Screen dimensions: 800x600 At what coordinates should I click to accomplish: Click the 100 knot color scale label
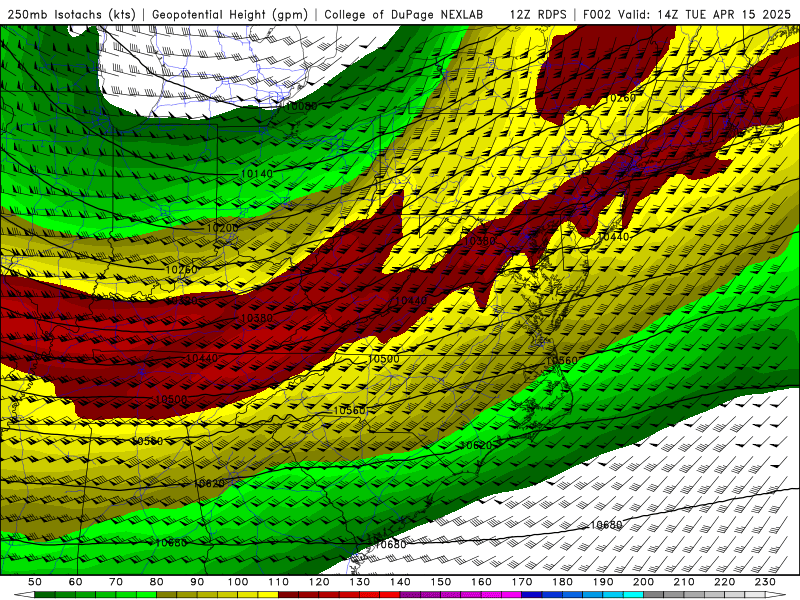coord(238,582)
